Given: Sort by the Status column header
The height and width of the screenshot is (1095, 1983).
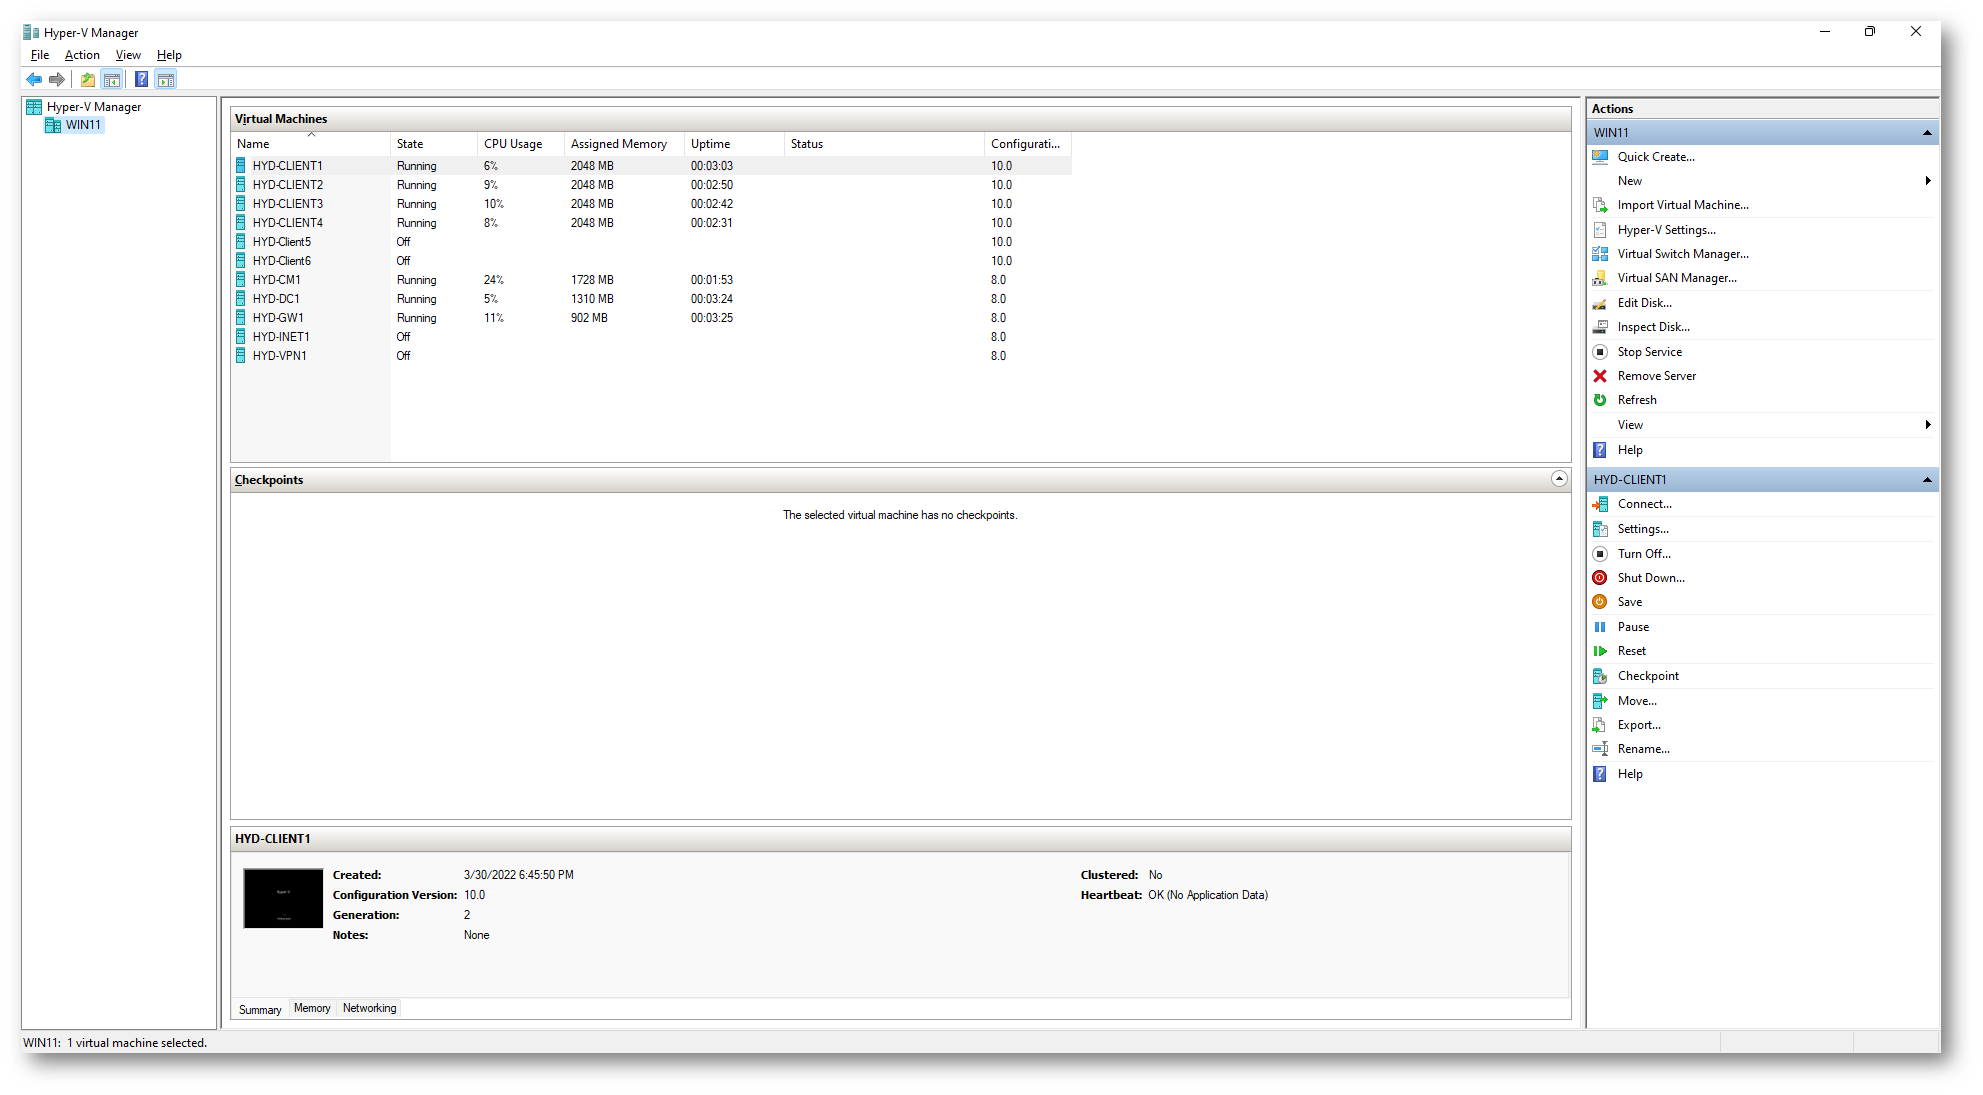Looking at the screenshot, I should click(x=884, y=144).
